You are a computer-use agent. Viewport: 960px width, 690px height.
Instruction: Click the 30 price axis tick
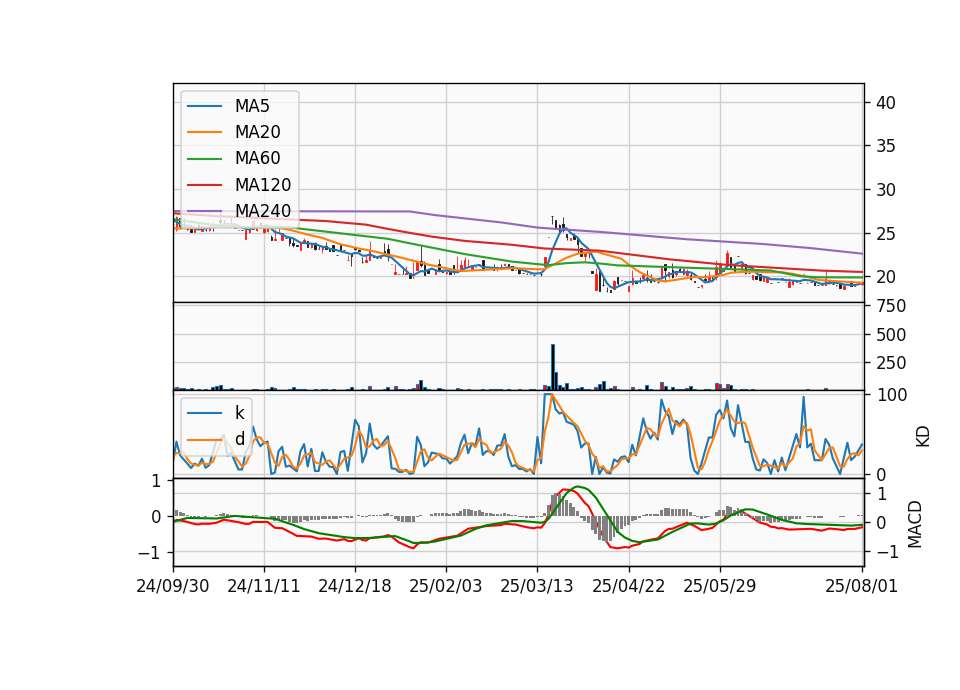(885, 190)
